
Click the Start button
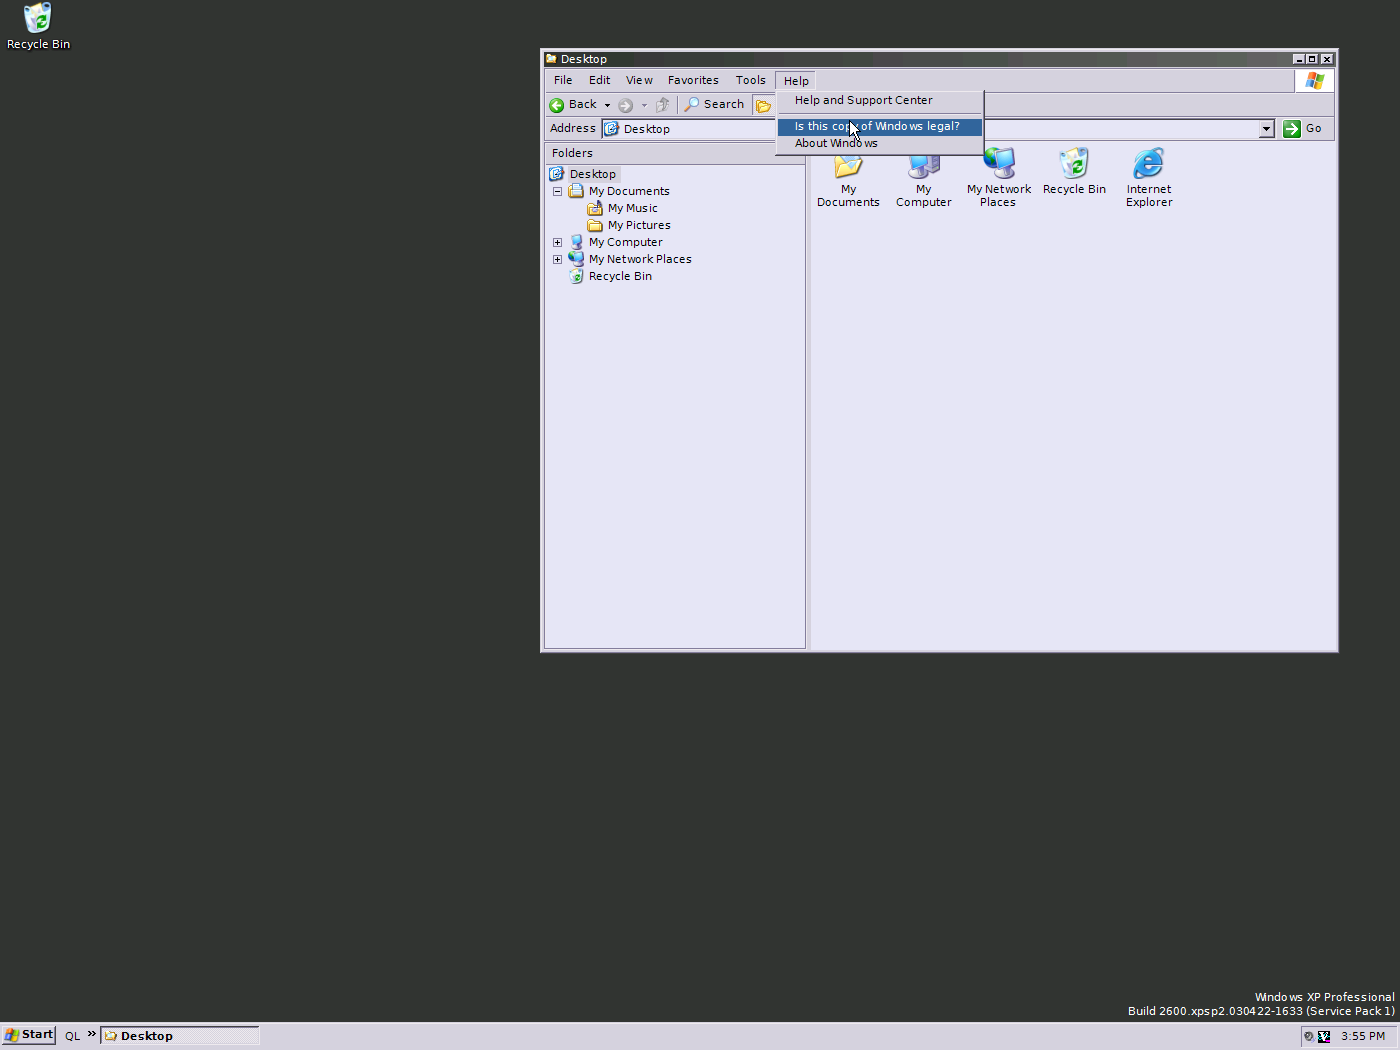tap(29, 1036)
